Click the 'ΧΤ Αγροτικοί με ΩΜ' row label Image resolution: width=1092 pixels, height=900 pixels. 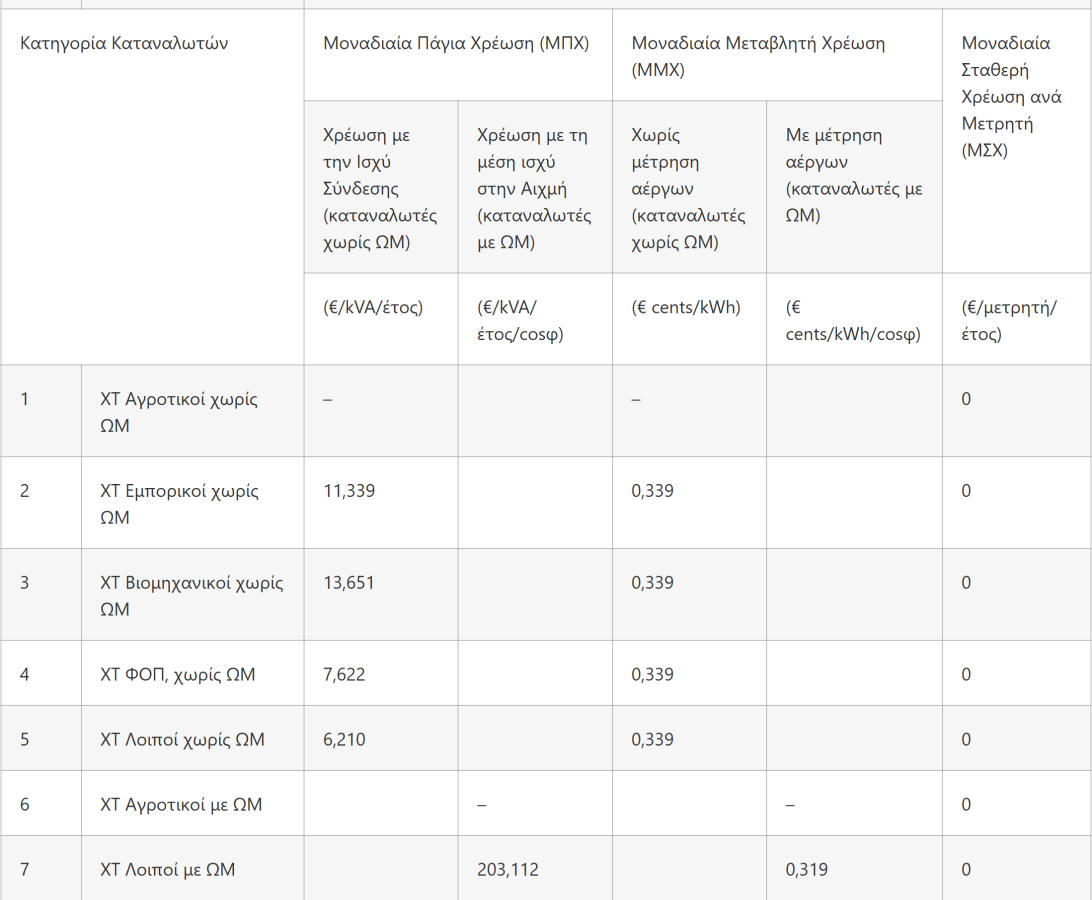(x=181, y=805)
